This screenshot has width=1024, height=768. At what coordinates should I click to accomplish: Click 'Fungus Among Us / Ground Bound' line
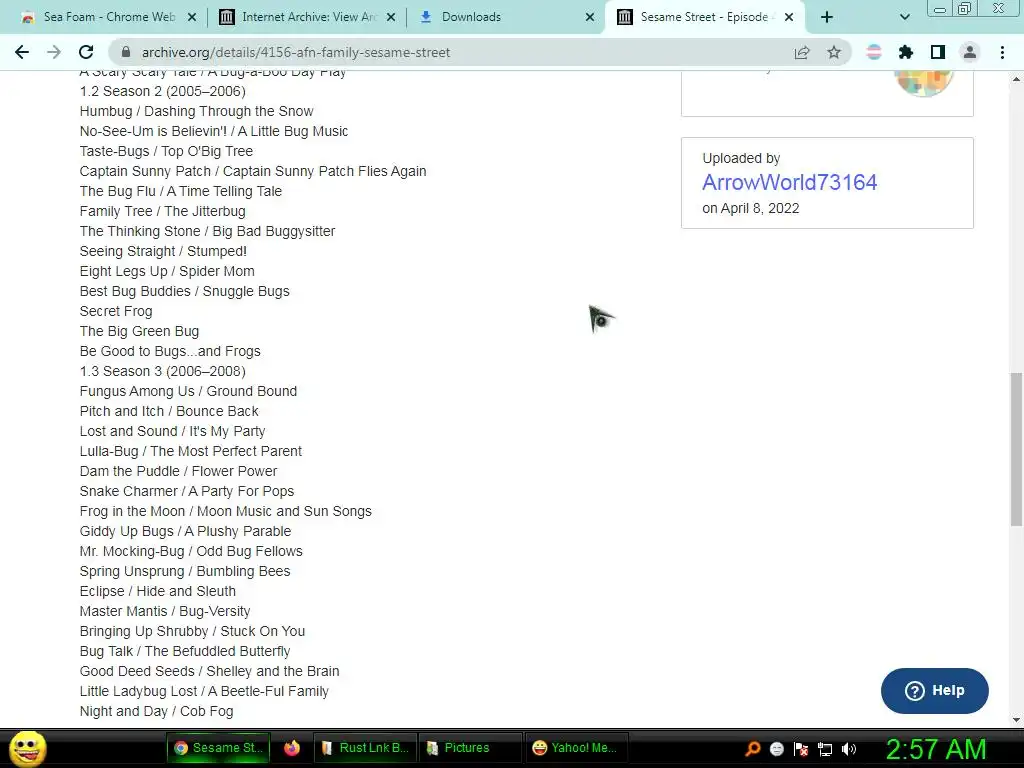(188, 391)
